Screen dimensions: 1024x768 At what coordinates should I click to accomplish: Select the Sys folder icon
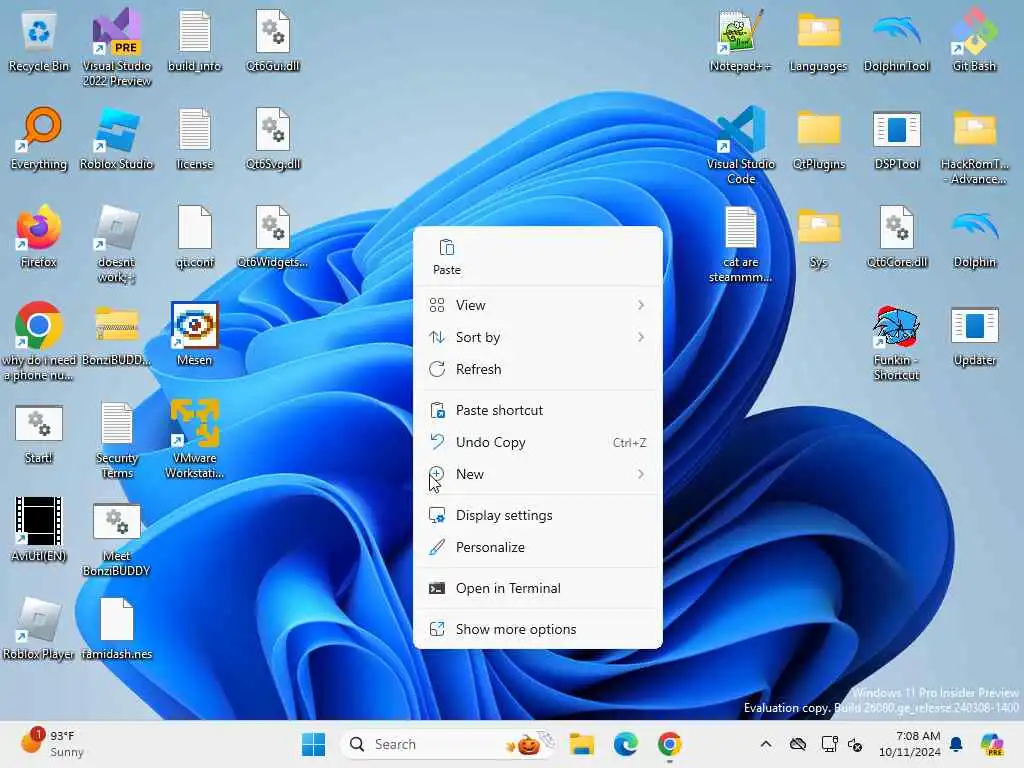818,237
